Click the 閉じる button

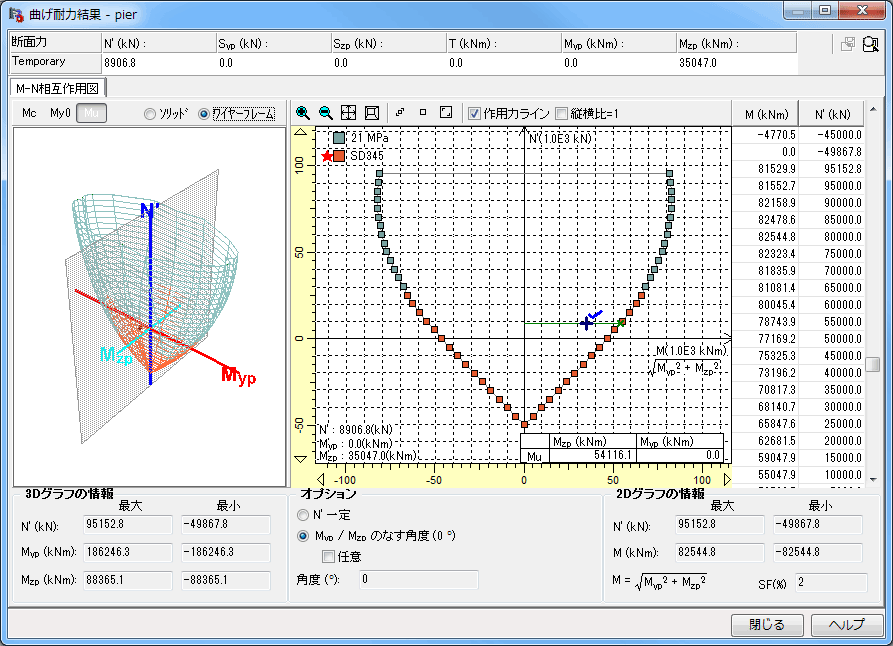click(767, 625)
